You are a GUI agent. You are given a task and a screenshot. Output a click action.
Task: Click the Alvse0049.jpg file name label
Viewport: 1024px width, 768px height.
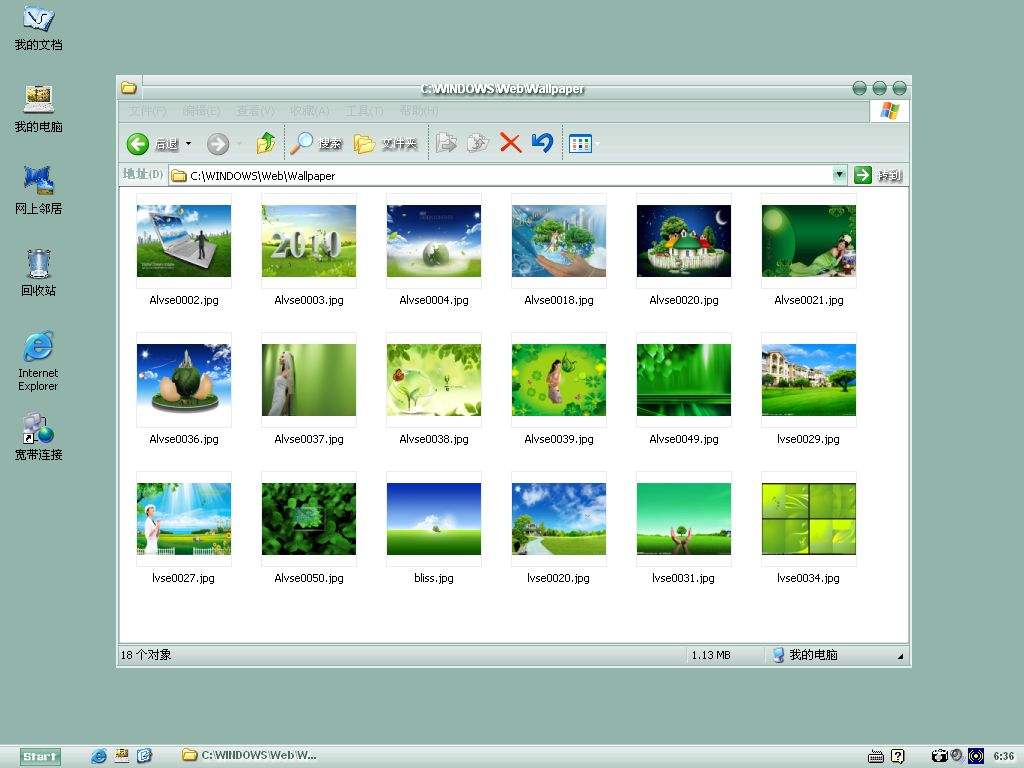click(x=684, y=440)
